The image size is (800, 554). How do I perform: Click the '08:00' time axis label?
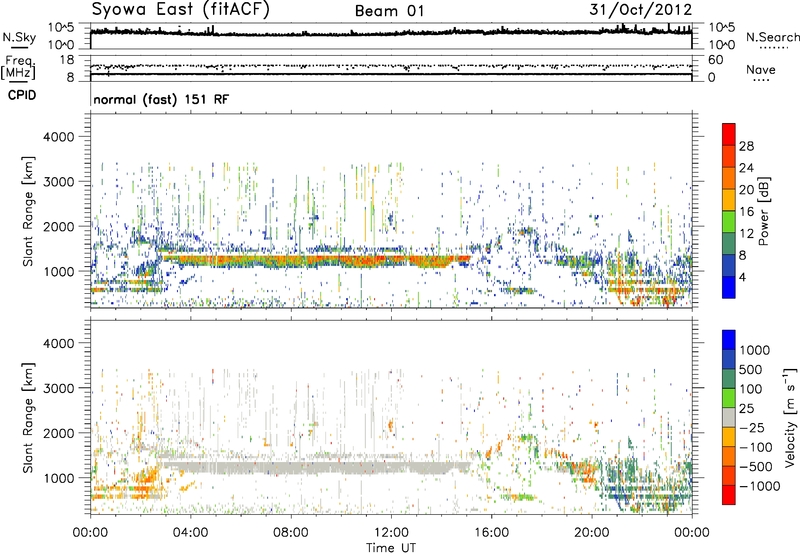pyautogui.click(x=290, y=533)
